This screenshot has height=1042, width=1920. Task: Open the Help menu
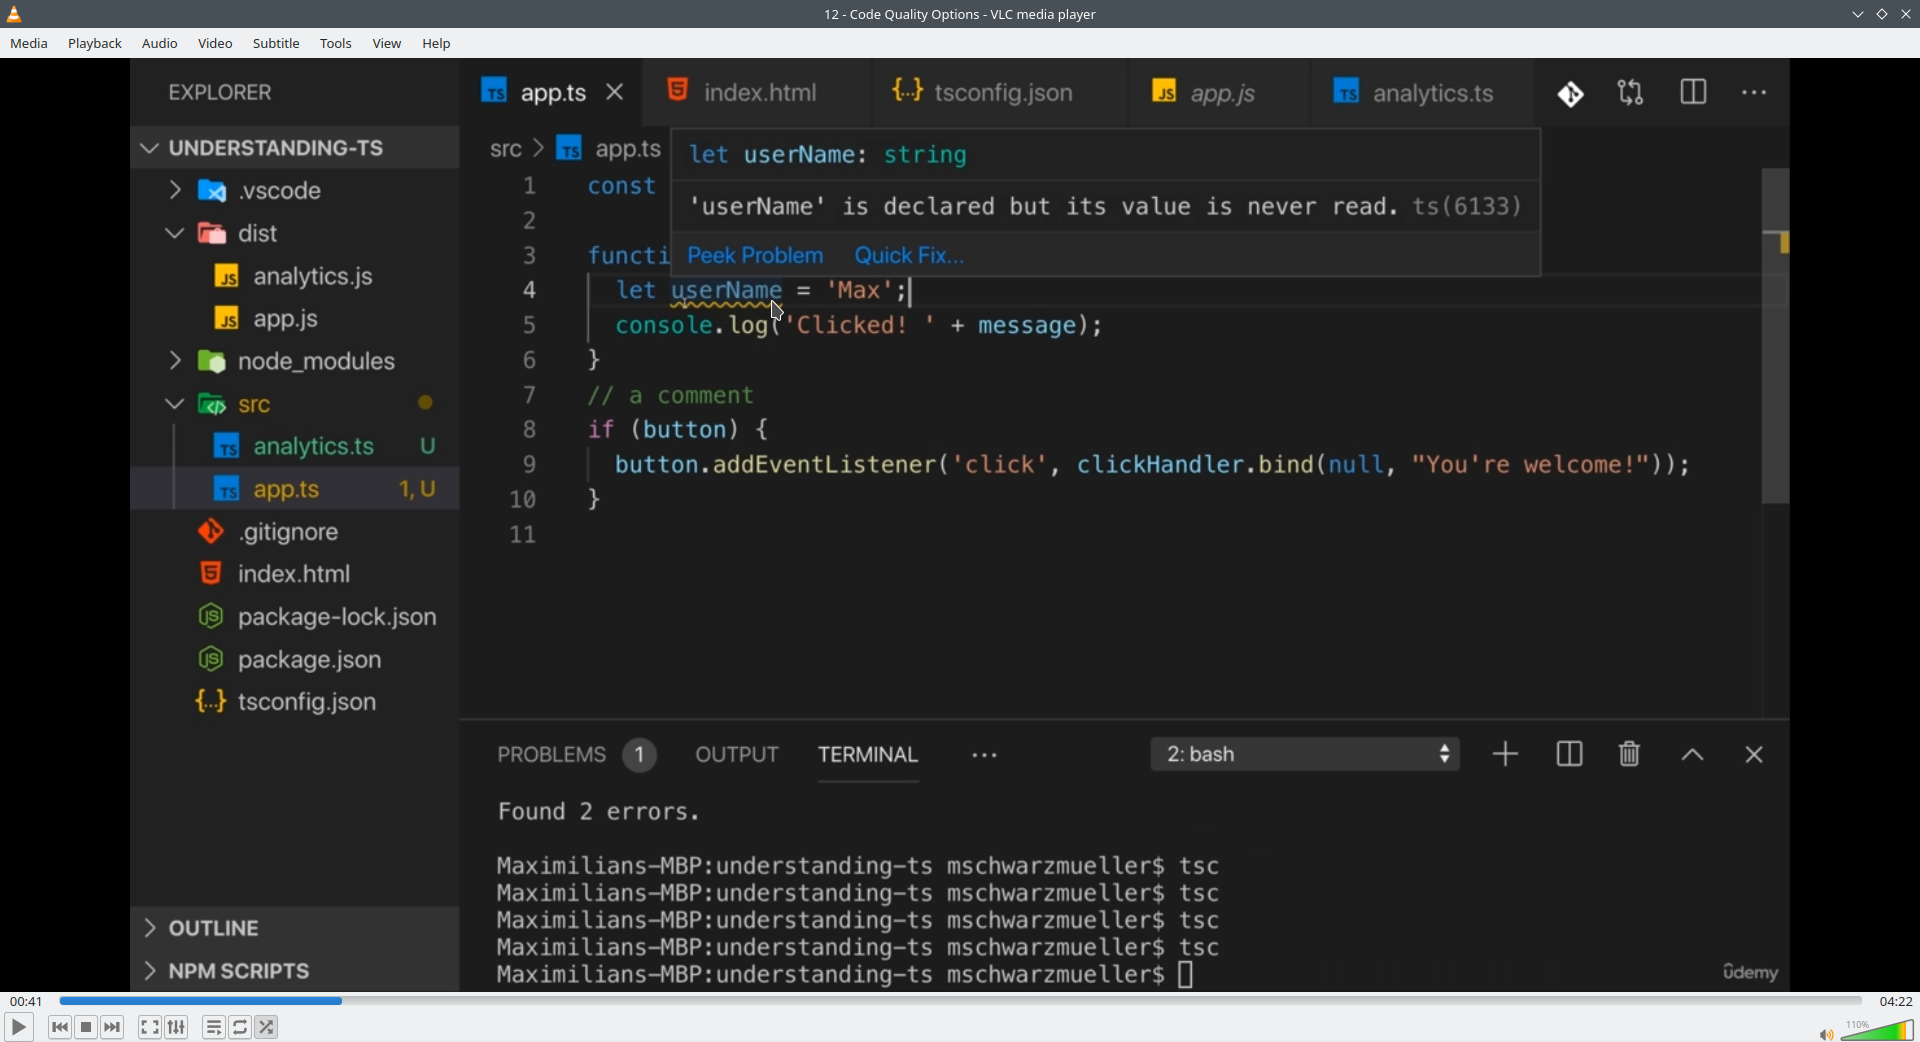437,44
